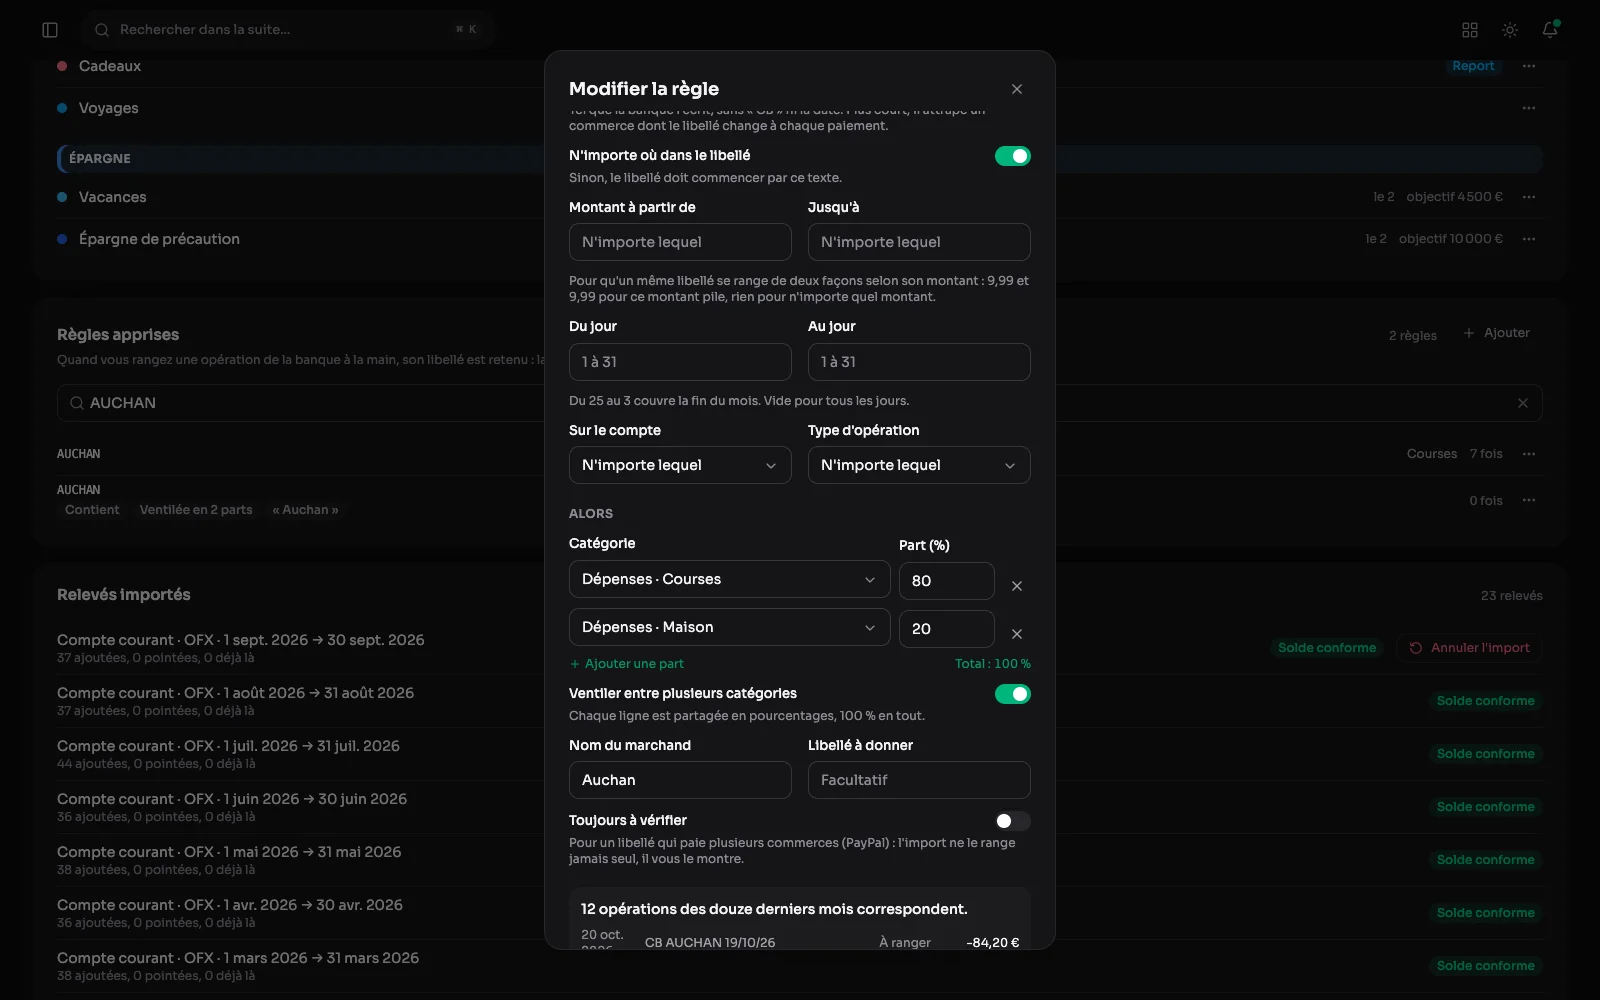Click Solde conforme badge for September
This screenshot has width=1600, height=1000.
[x=1327, y=648]
